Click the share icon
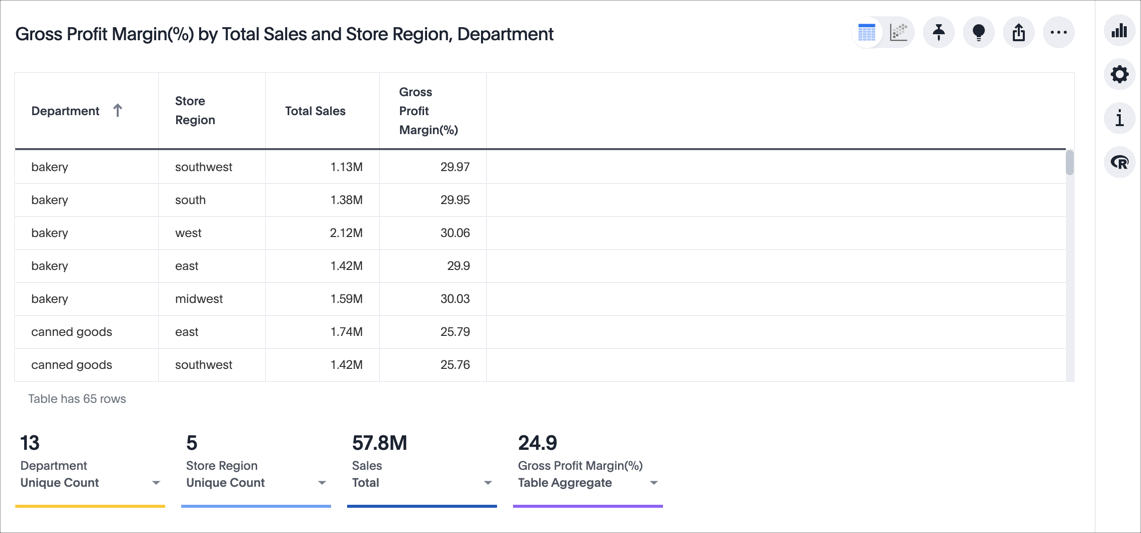 (1018, 33)
